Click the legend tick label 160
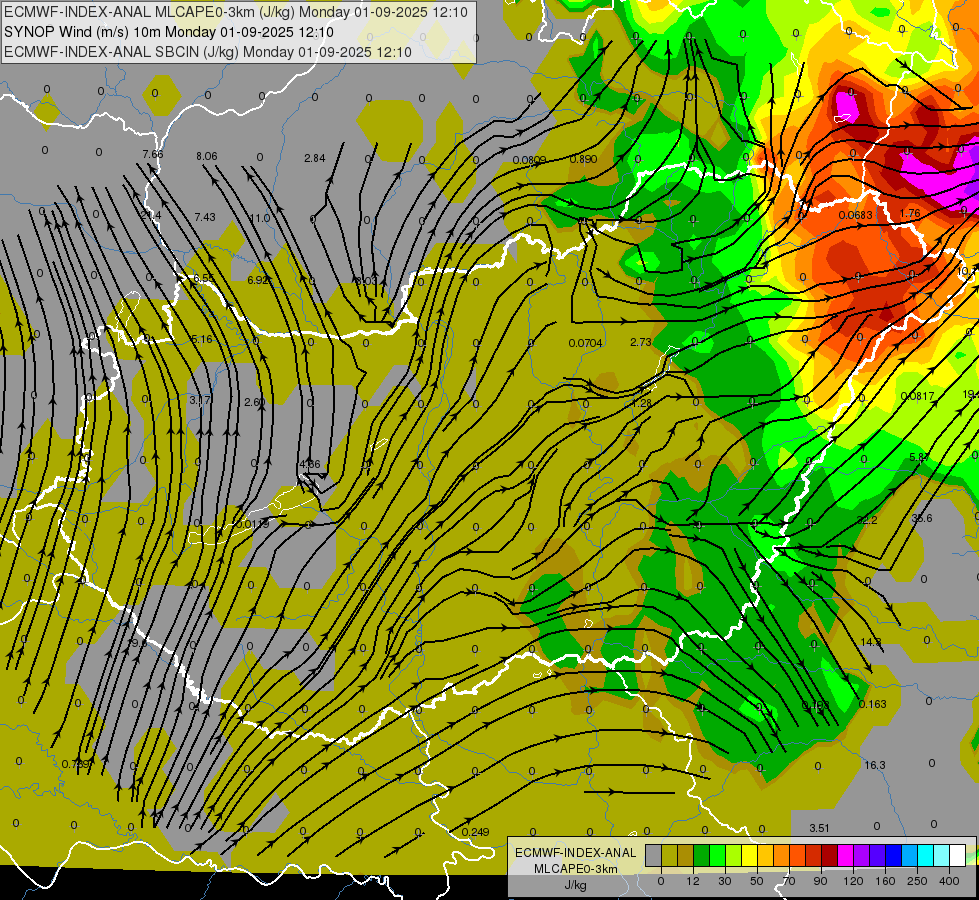 point(885,881)
